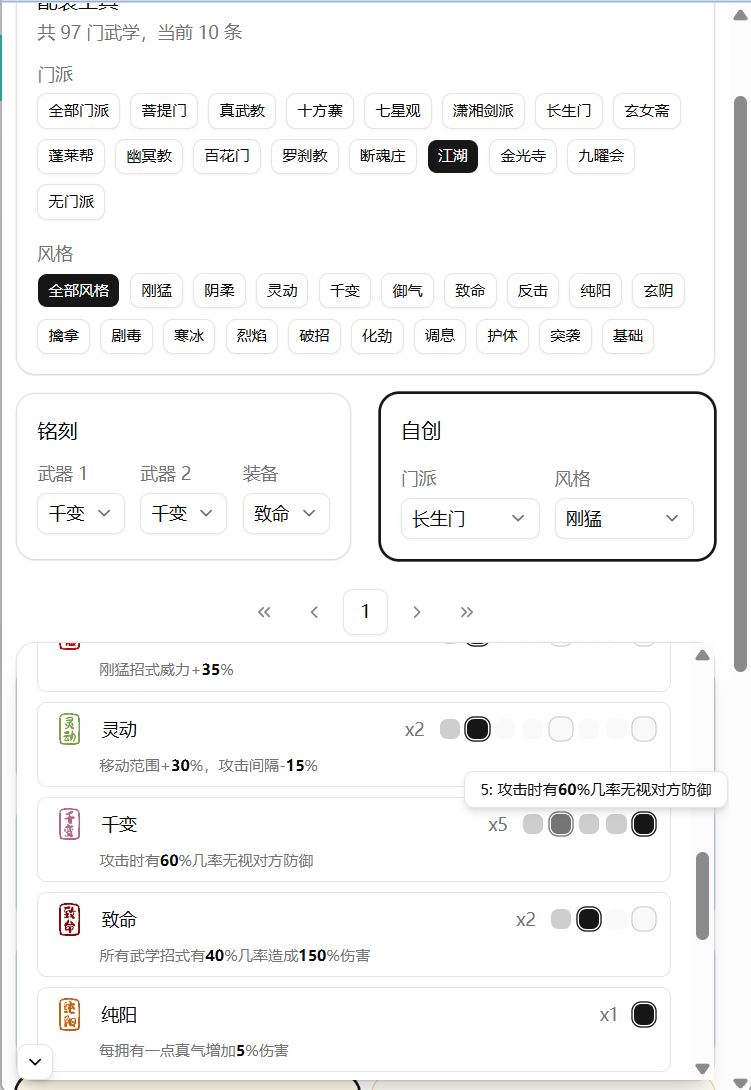The image size is (751, 1090).
Task: Filter styles by 寒冰
Action: point(189,336)
